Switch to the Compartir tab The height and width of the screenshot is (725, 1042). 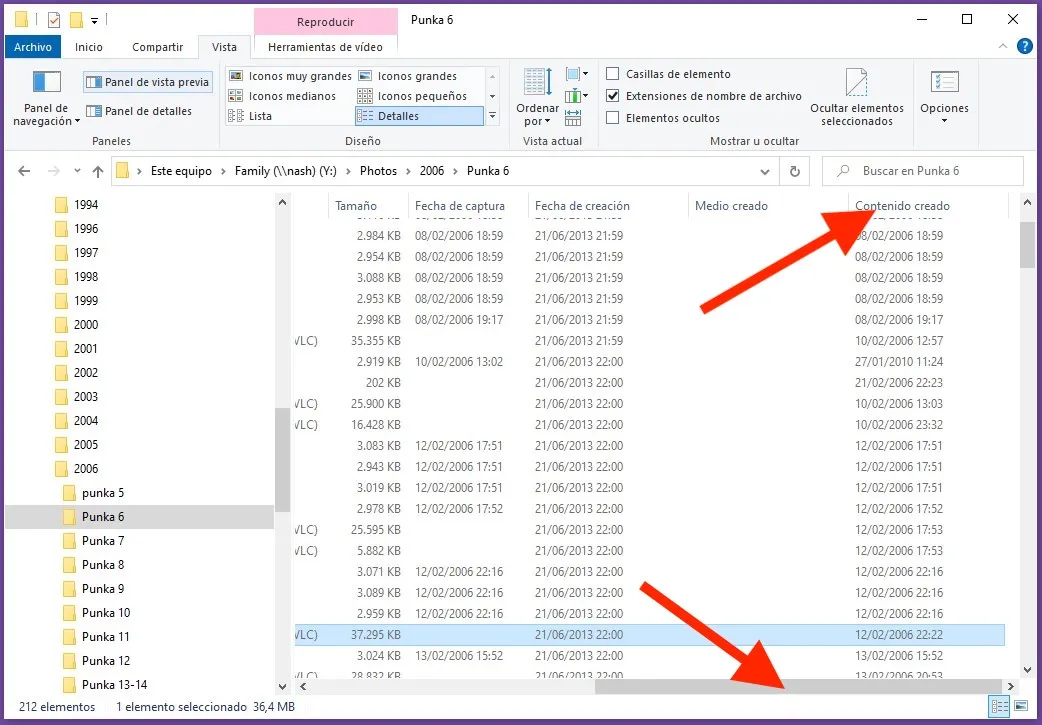click(x=157, y=47)
